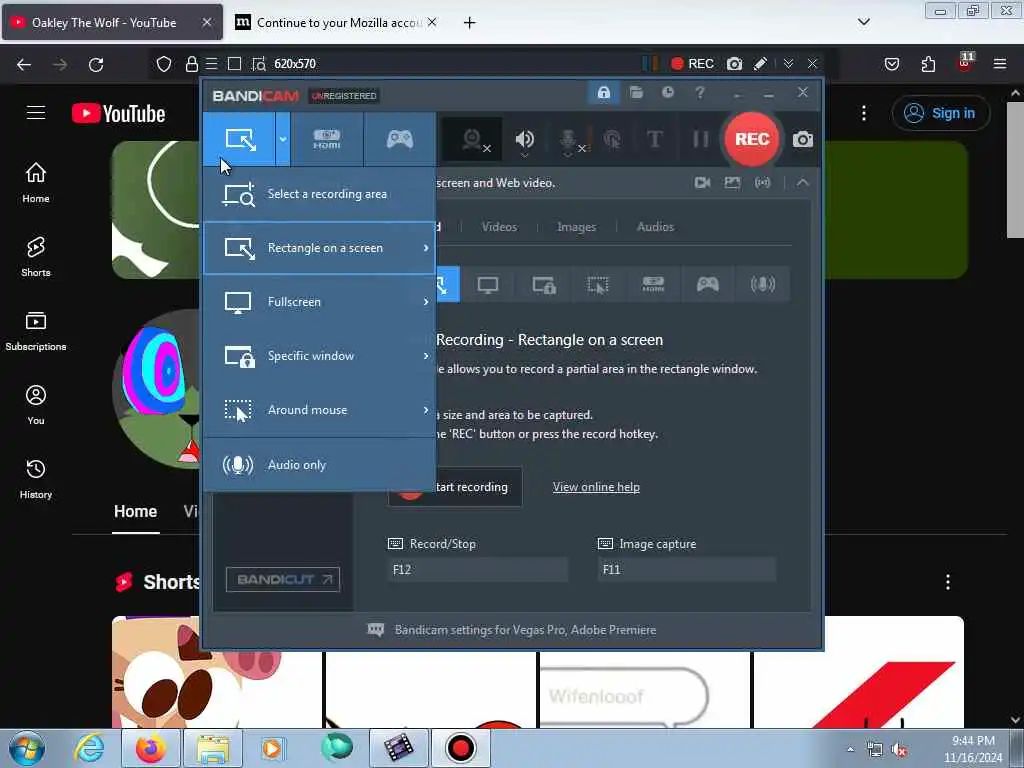Select the Game recording mode gamepad icon
The image size is (1024, 768).
pyautogui.click(x=400, y=139)
